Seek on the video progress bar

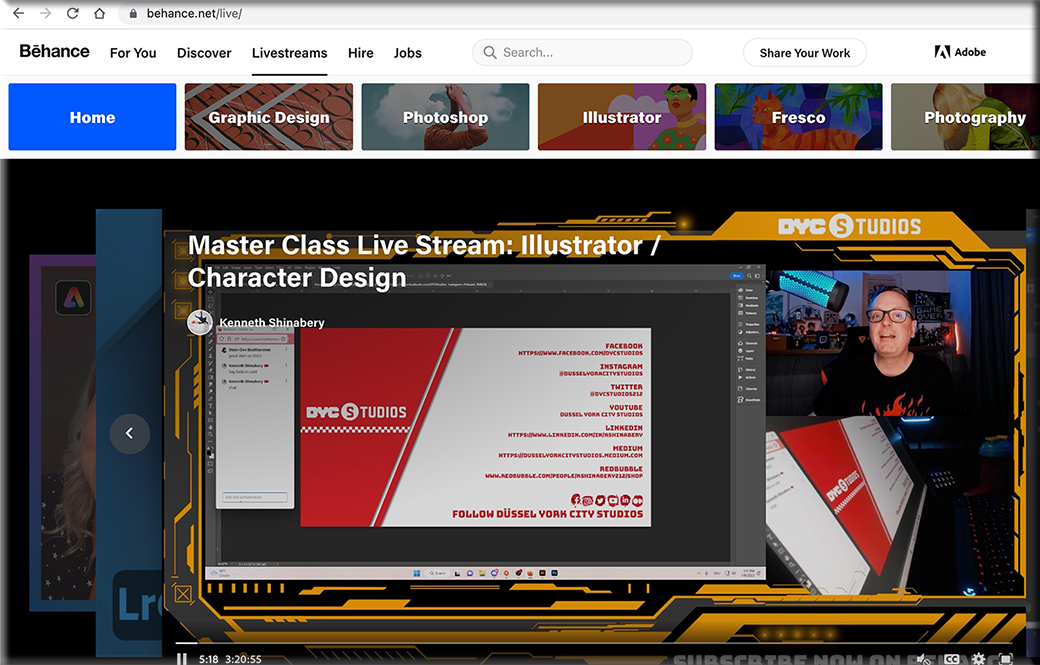pyautogui.click(x=594, y=642)
